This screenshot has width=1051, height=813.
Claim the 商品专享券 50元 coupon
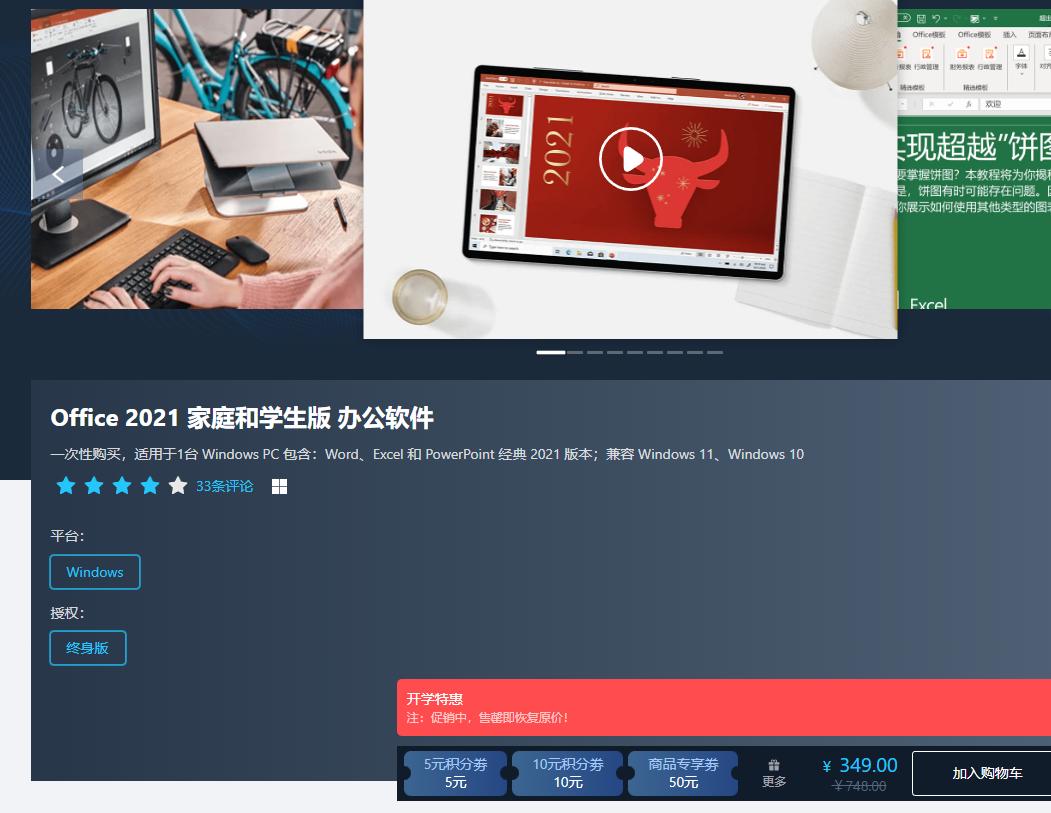point(682,773)
